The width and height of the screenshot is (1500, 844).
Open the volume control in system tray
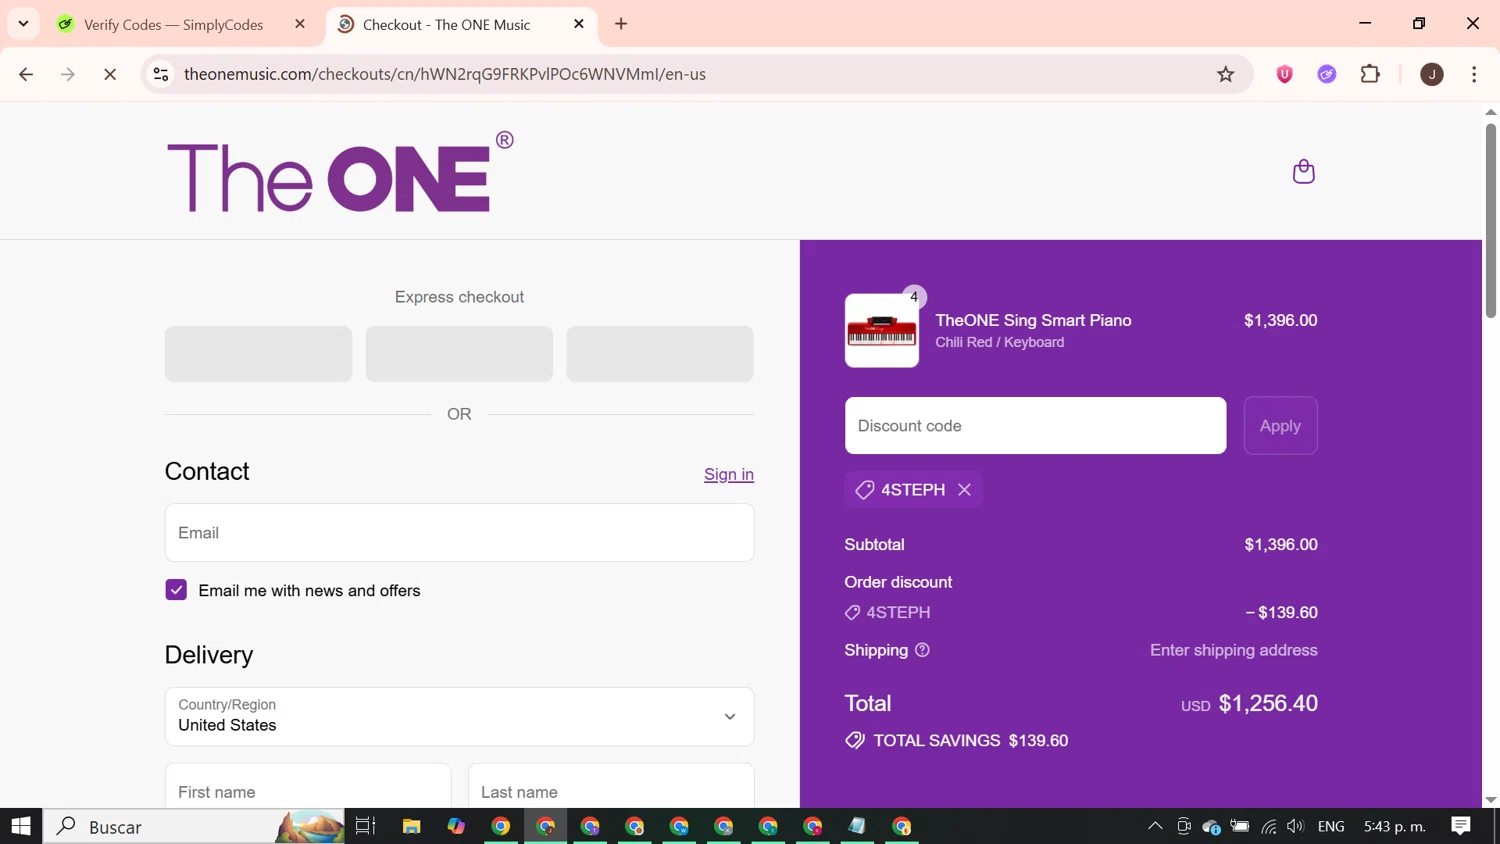click(x=1296, y=826)
